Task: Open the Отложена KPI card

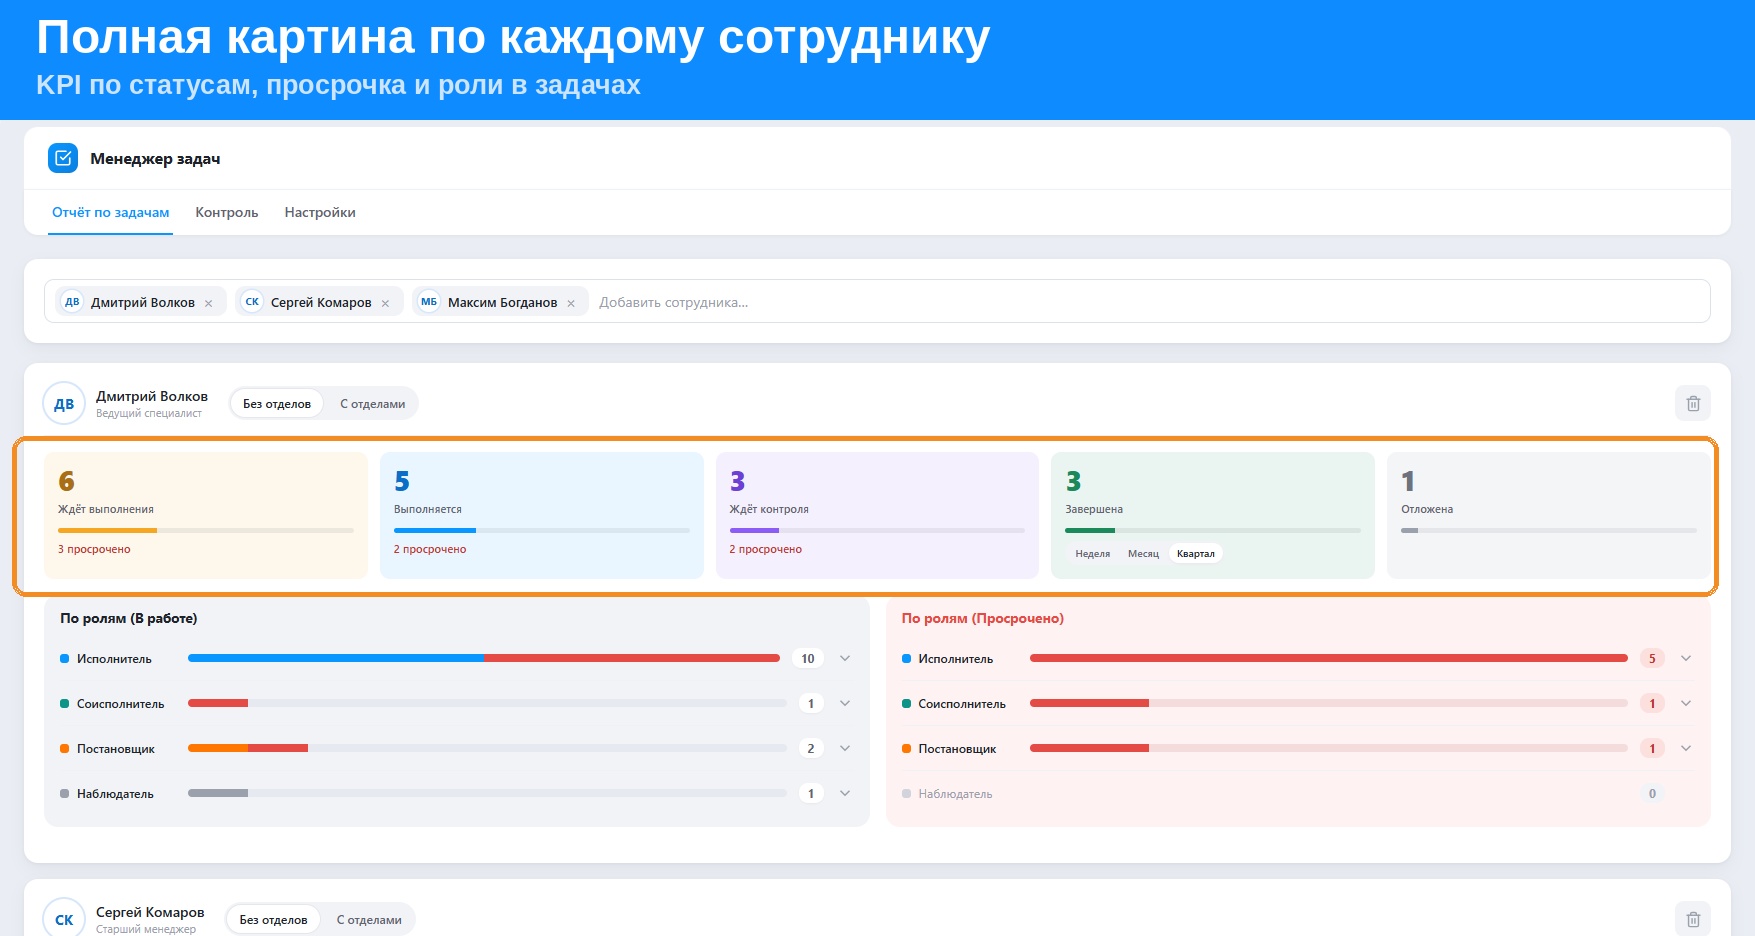Action: pyautogui.click(x=1549, y=515)
